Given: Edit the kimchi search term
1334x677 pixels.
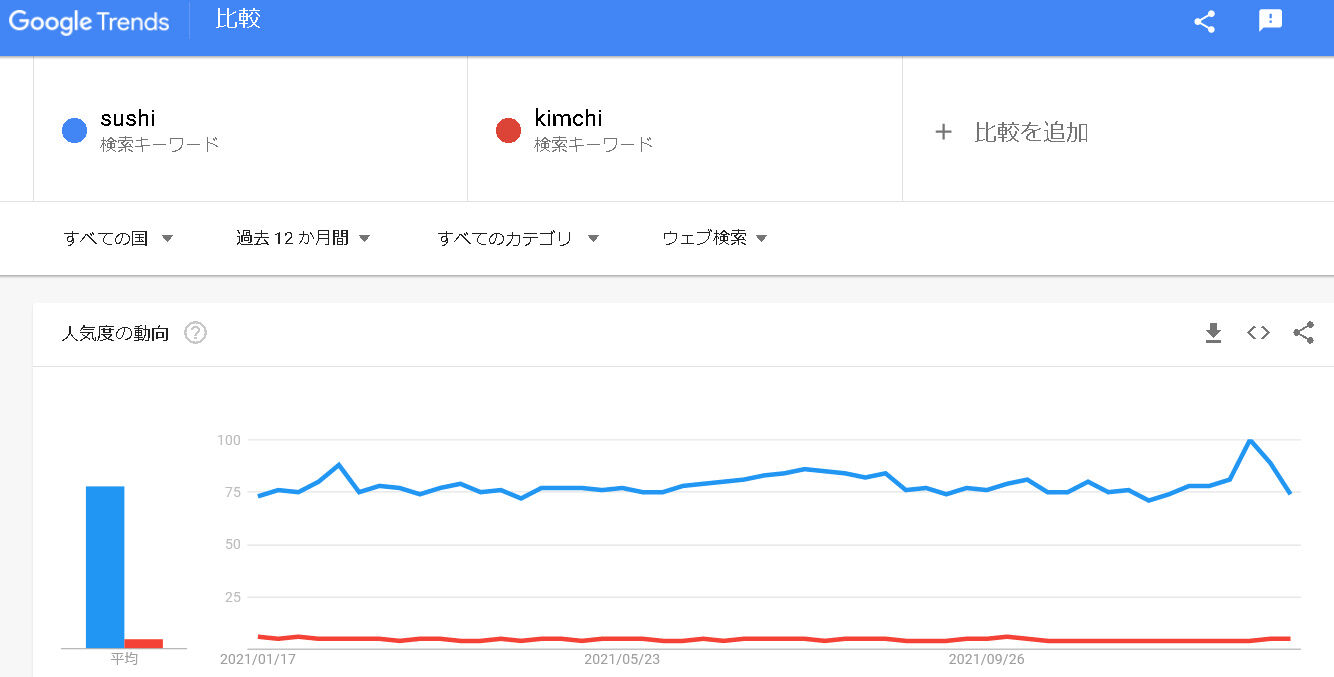Looking at the screenshot, I should click(x=685, y=130).
